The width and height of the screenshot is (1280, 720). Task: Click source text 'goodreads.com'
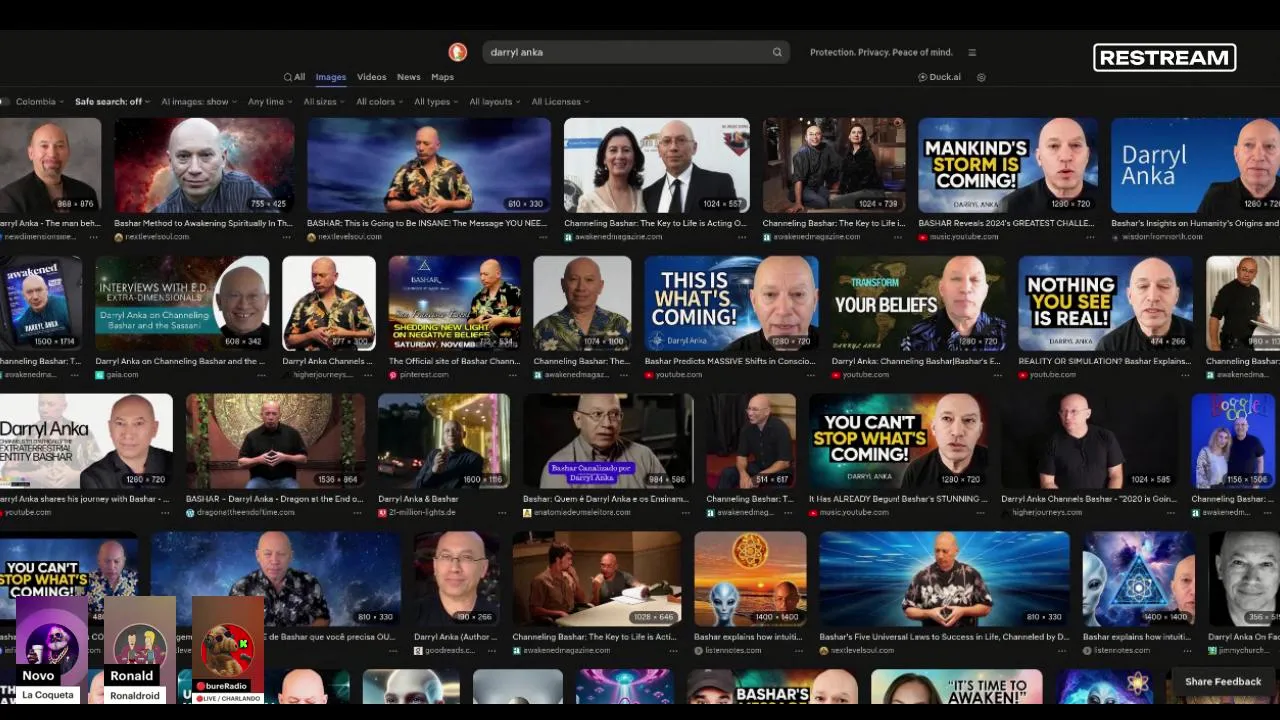(x=451, y=650)
